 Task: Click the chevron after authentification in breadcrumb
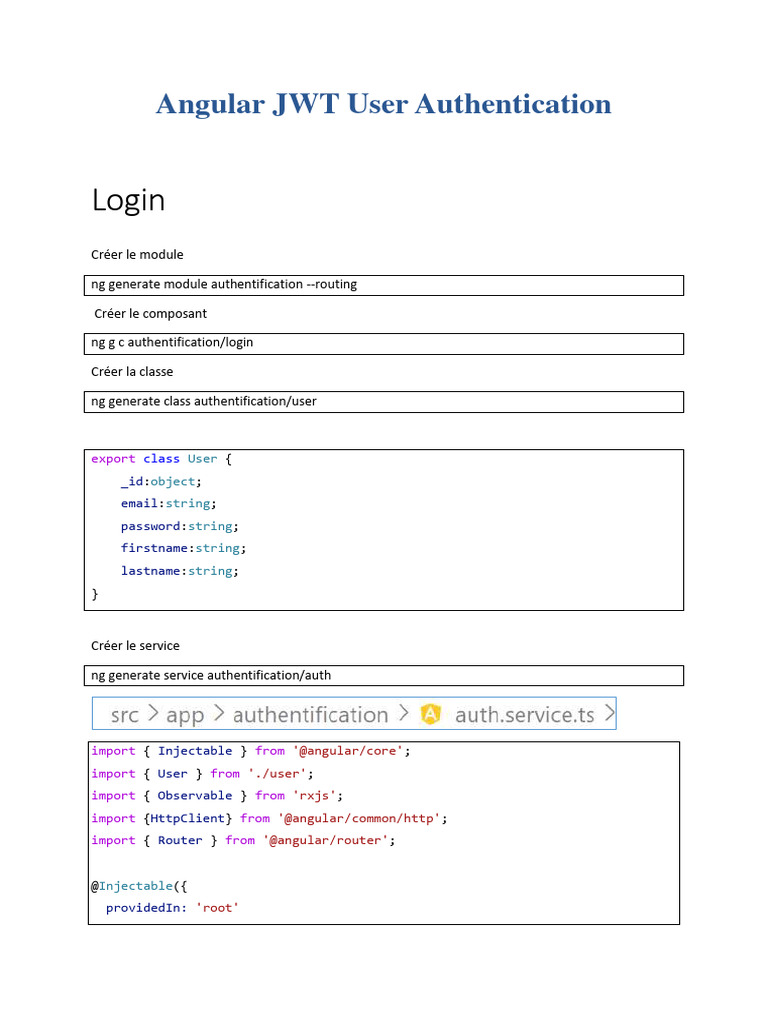tap(404, 712)
